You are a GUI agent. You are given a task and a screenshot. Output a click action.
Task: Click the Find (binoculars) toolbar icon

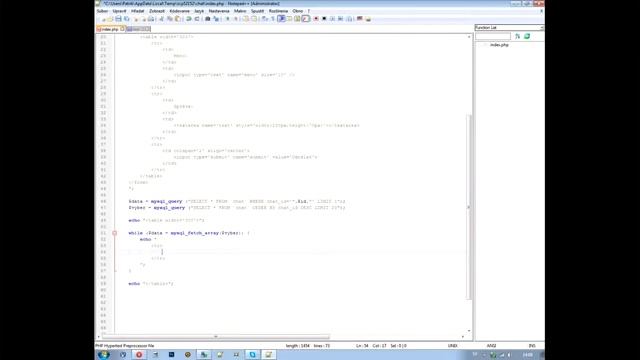tap(208, 19)
